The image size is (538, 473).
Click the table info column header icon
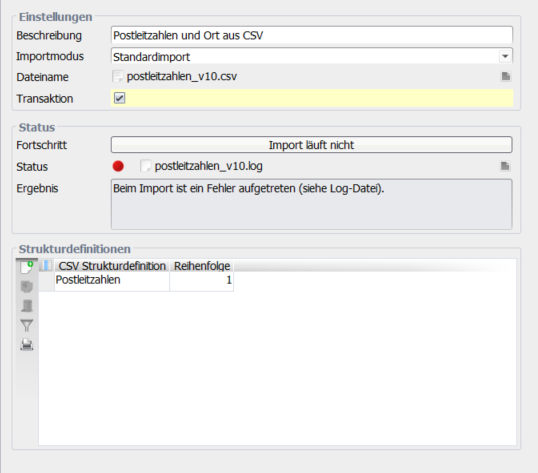coord(46,265)
